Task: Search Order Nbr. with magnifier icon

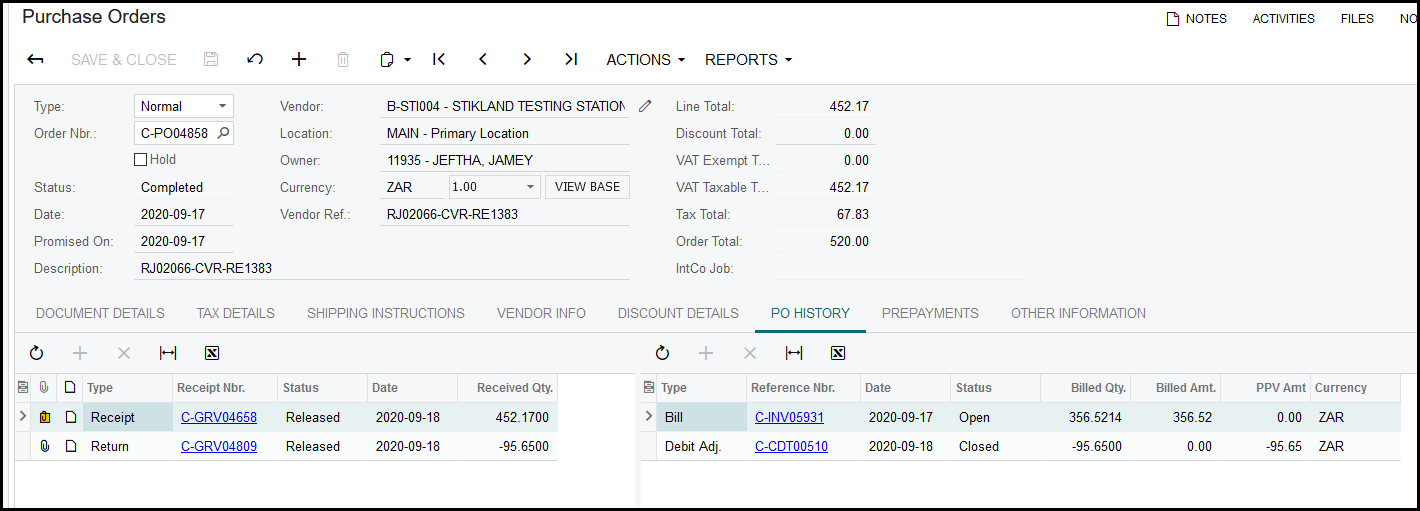Action: [223, 133]
